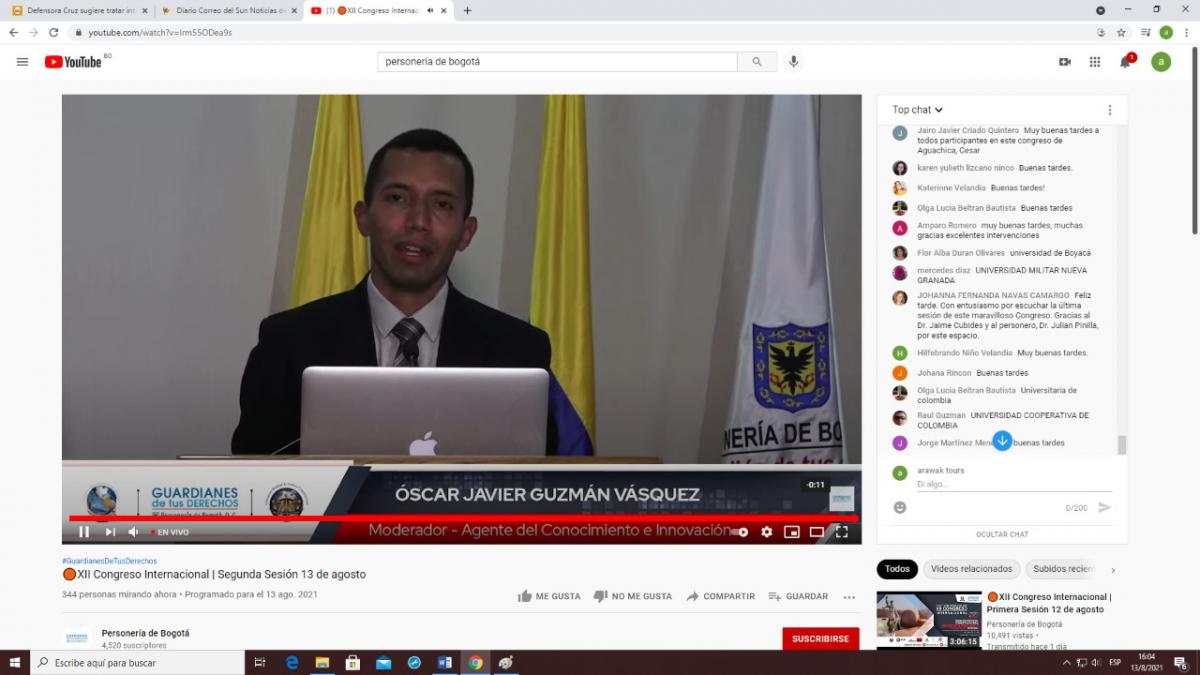Click the search magnifier button
This screenshot has width=1200, height=675.
tap(756, 62)
